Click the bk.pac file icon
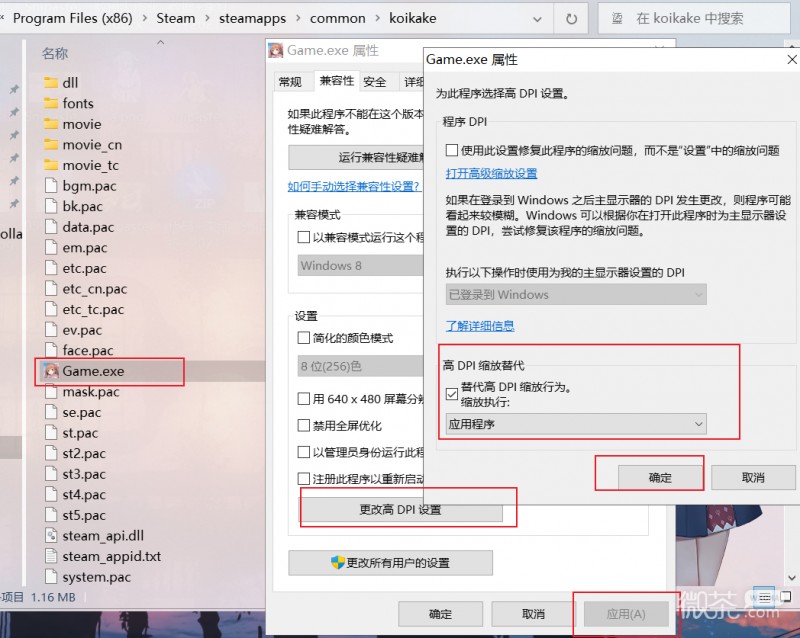This screenshot has height=638, width=800. [x=51, y=206]
